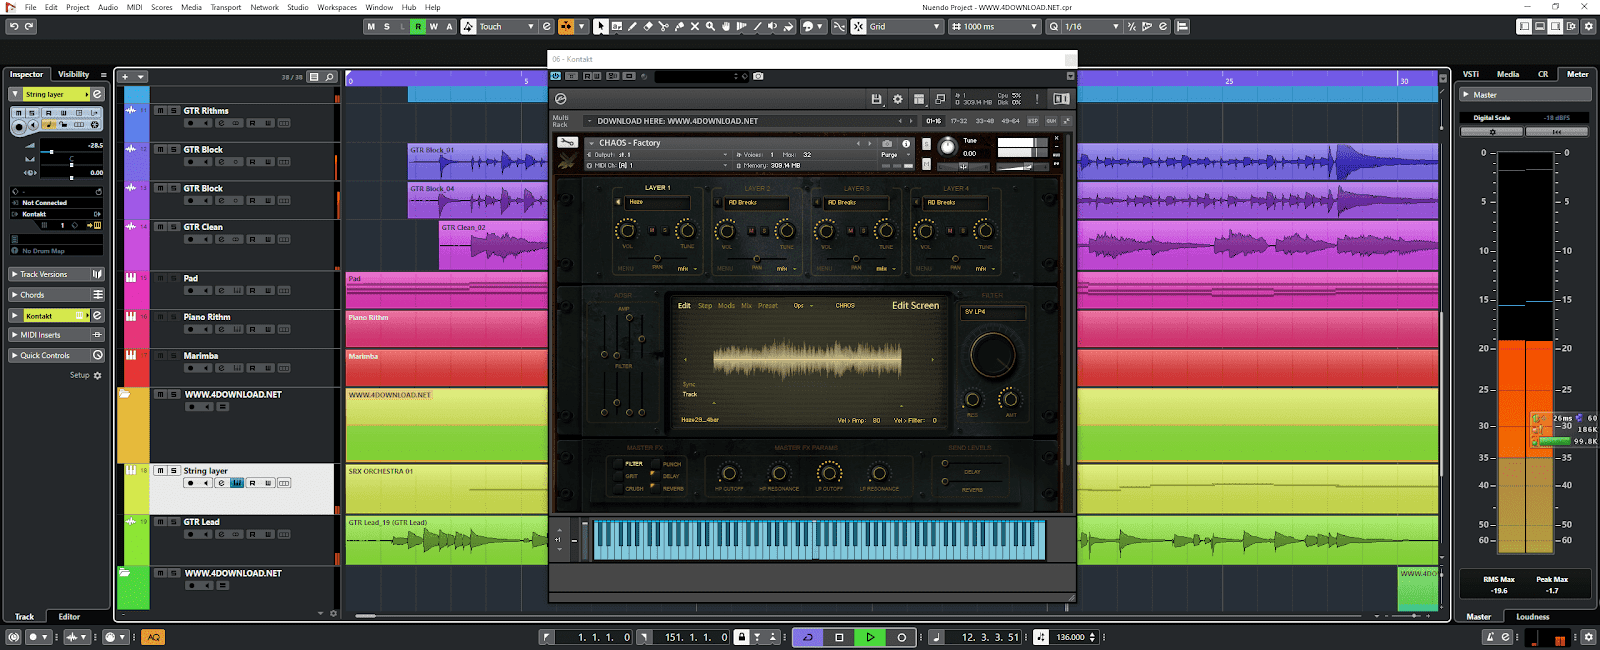Mute the GTR Rithms track
Screen dimensions: 1600x650
[160, 111]
